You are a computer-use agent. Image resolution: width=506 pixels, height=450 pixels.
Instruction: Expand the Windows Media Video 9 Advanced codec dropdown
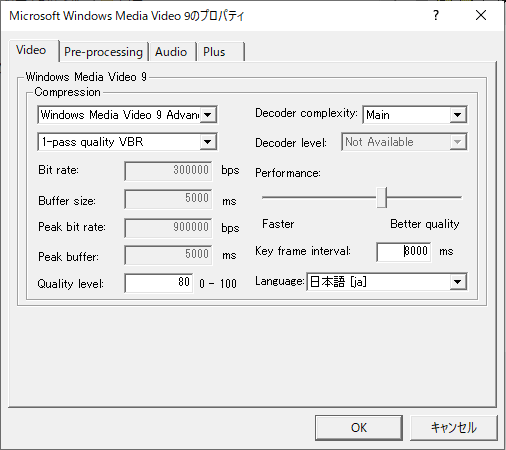tap(127, 115)
